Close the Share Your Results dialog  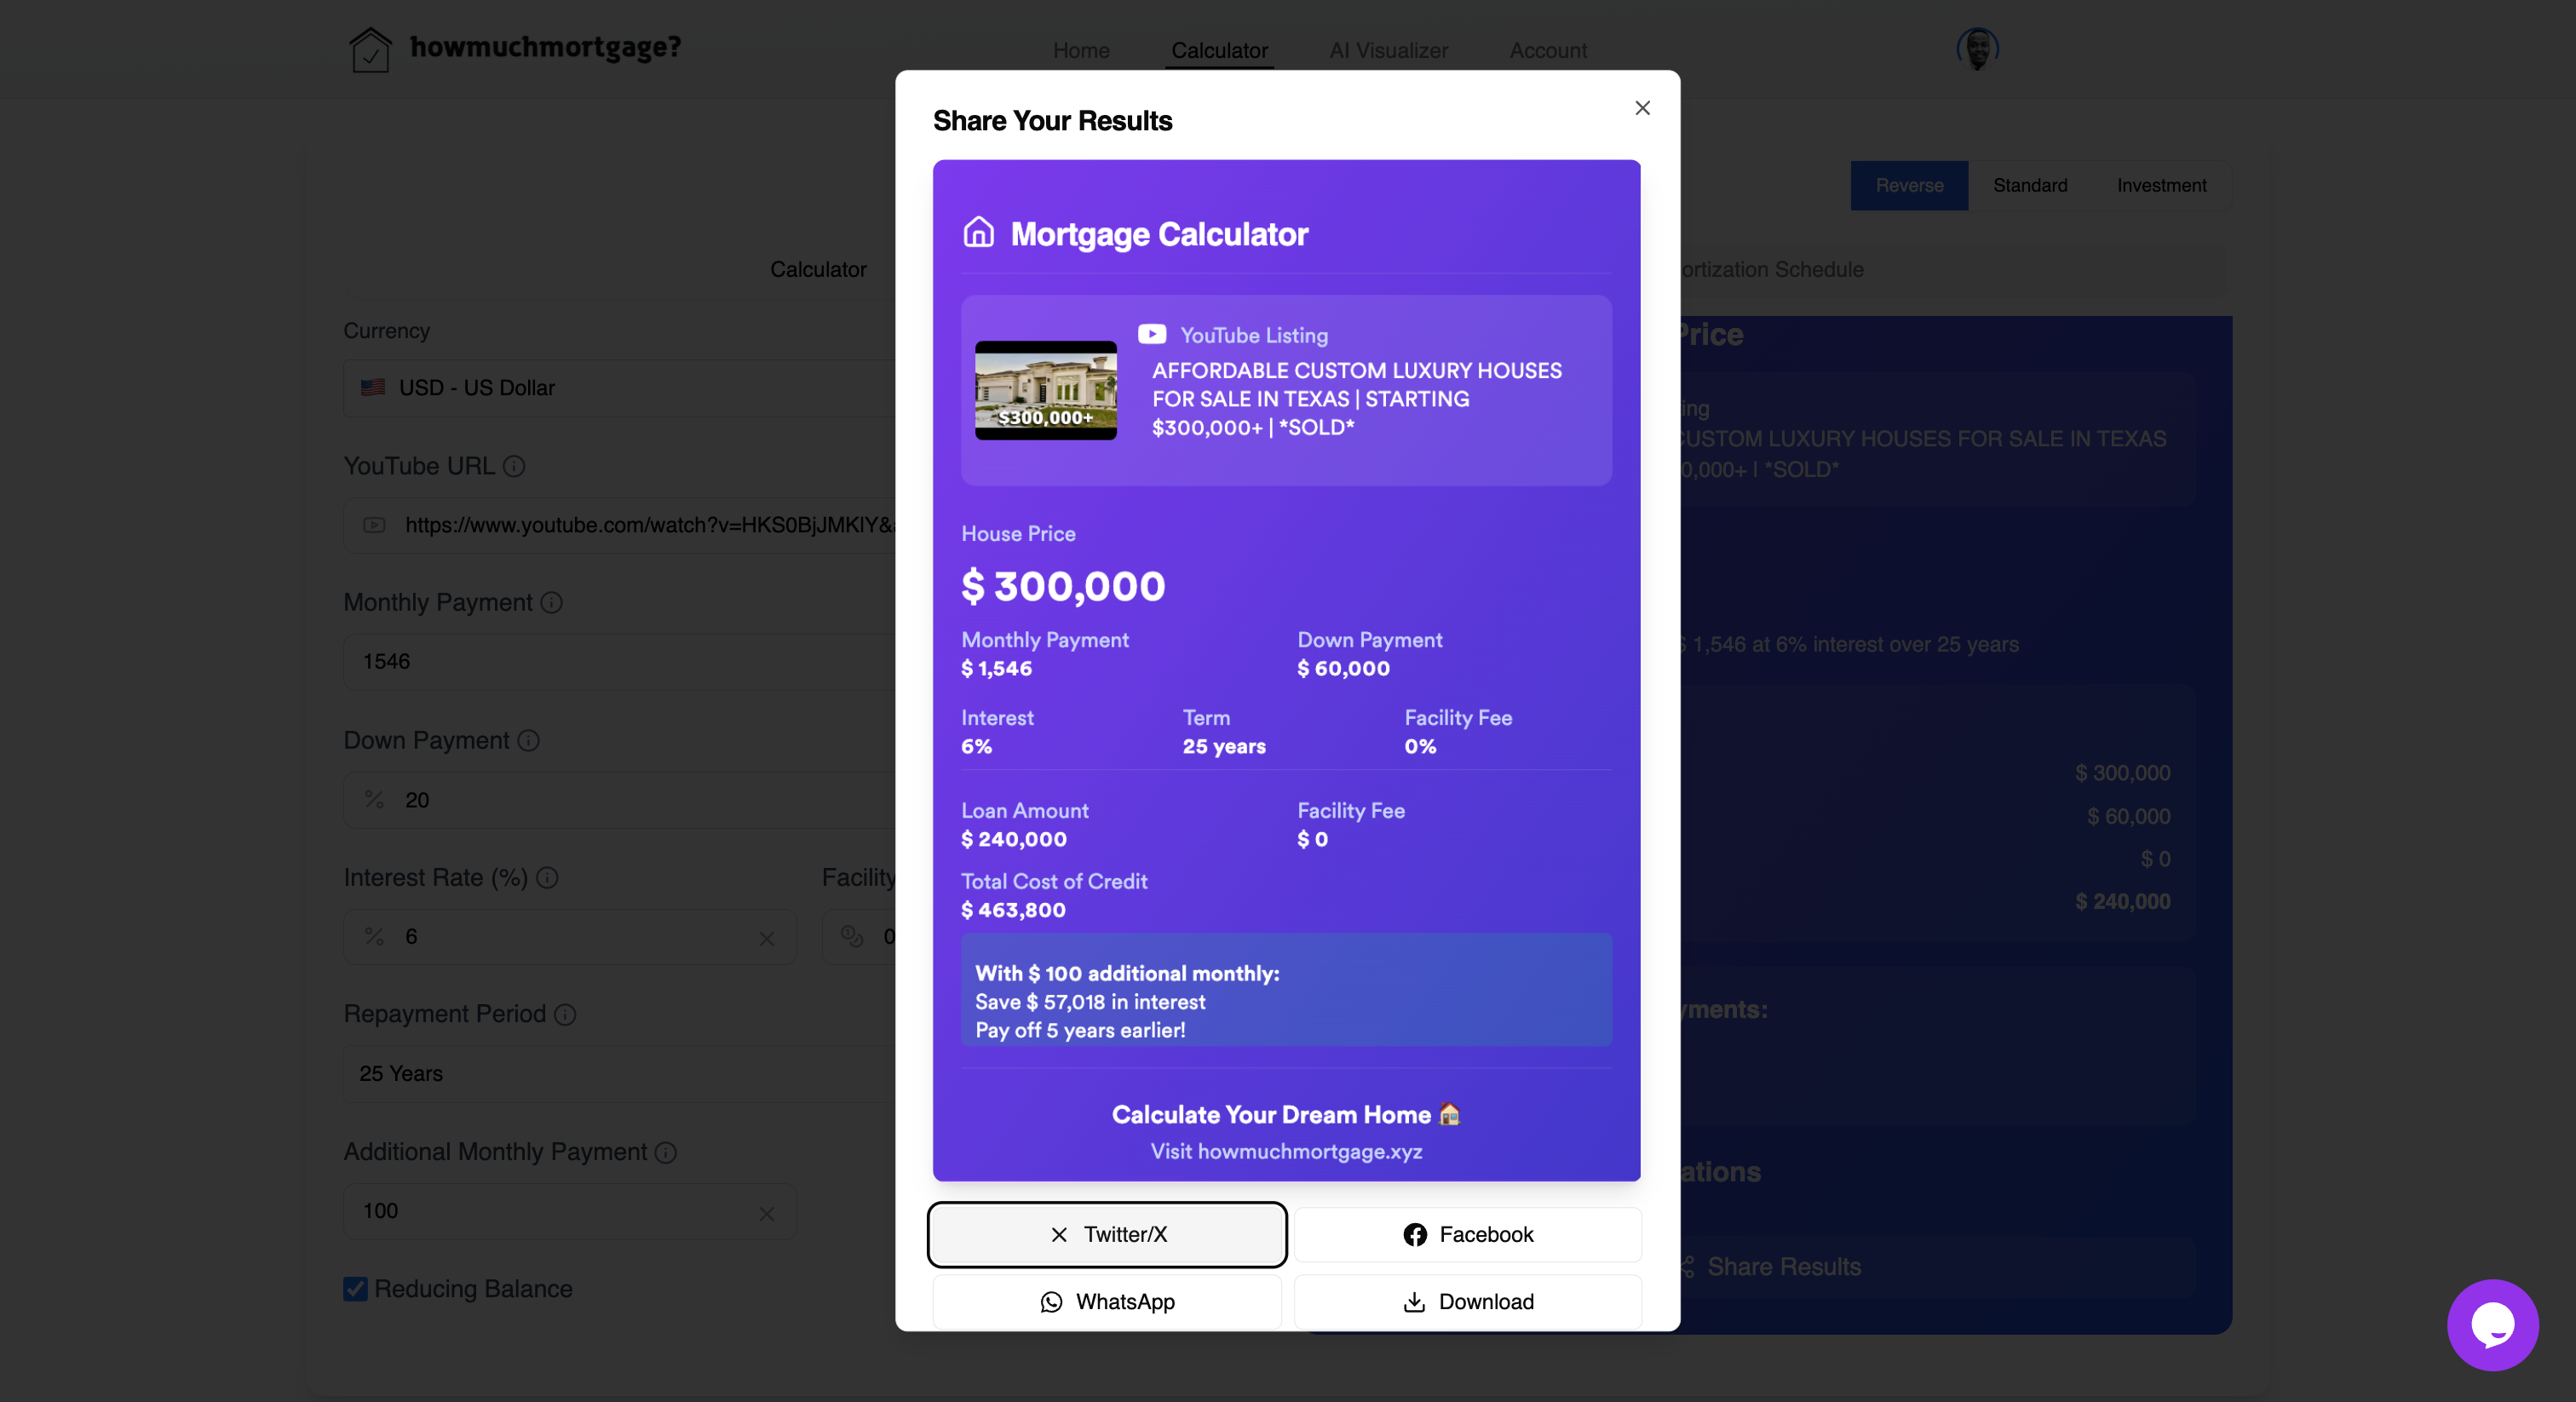click(x=1642, y=108)
